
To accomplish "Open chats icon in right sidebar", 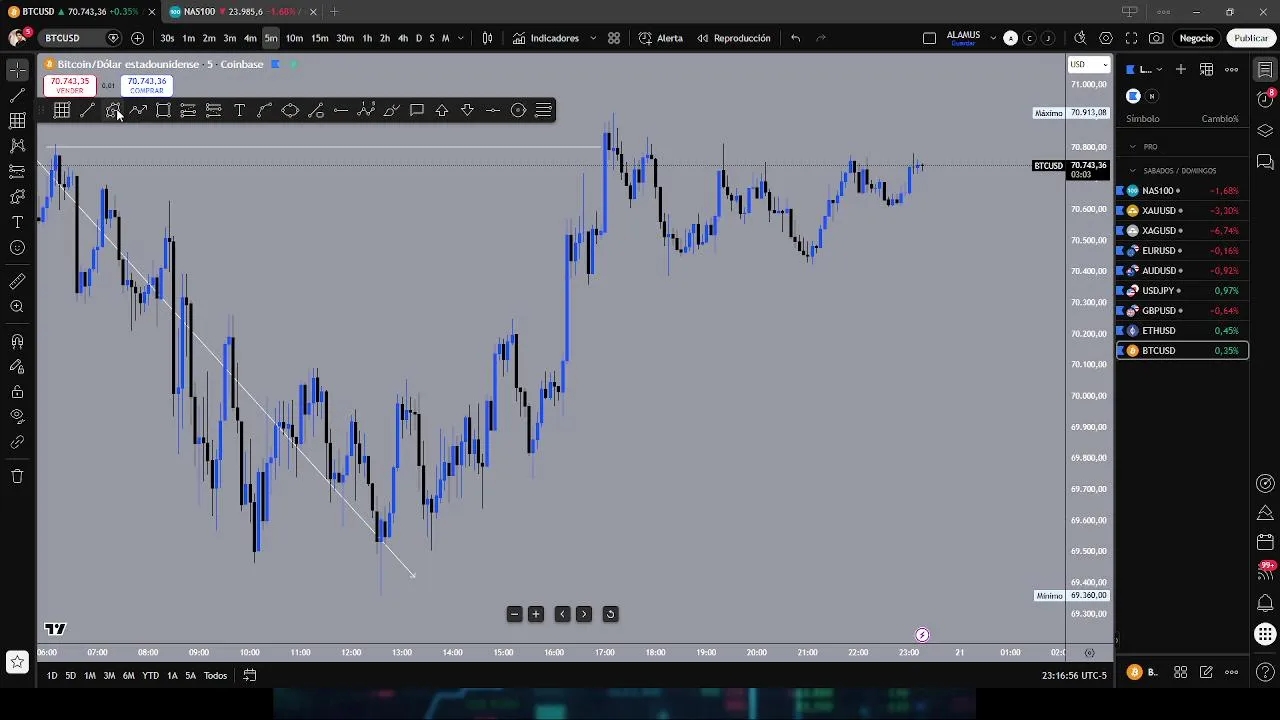I will (x=1265, y=162).
